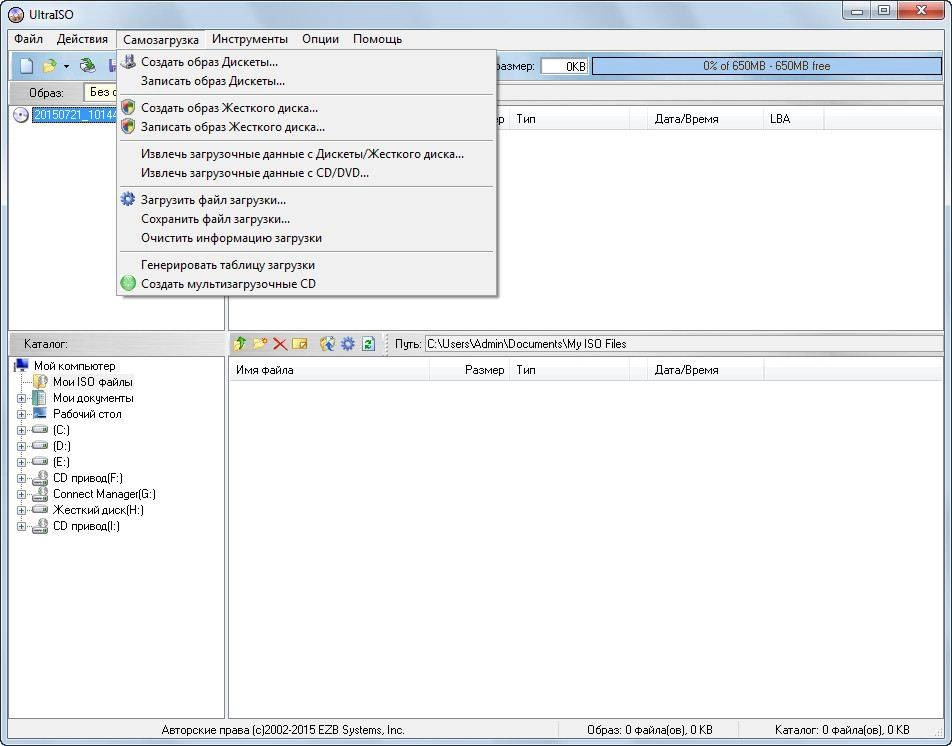Click the gear icon beside Загрузить файл загрузки
952x746 pixels.
128,199
